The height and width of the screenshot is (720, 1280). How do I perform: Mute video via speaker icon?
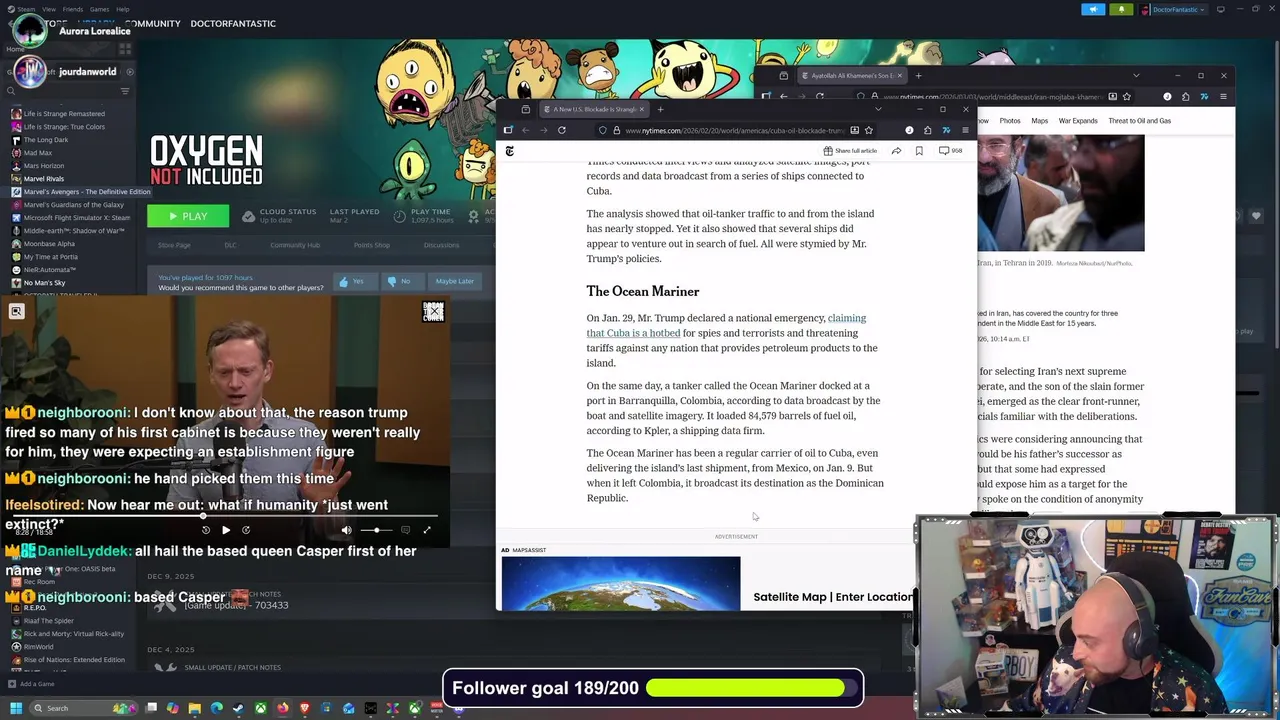pyautogui.click(x=346, y=530)
